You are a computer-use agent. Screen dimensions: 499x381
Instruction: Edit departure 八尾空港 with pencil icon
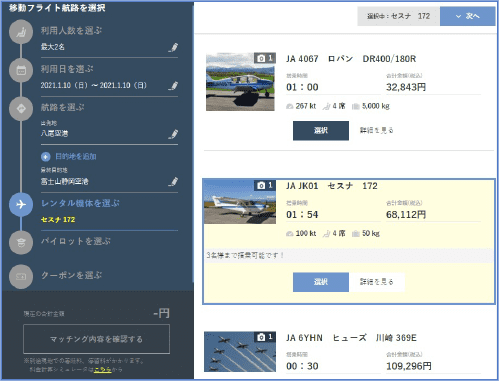pos(173,134)
